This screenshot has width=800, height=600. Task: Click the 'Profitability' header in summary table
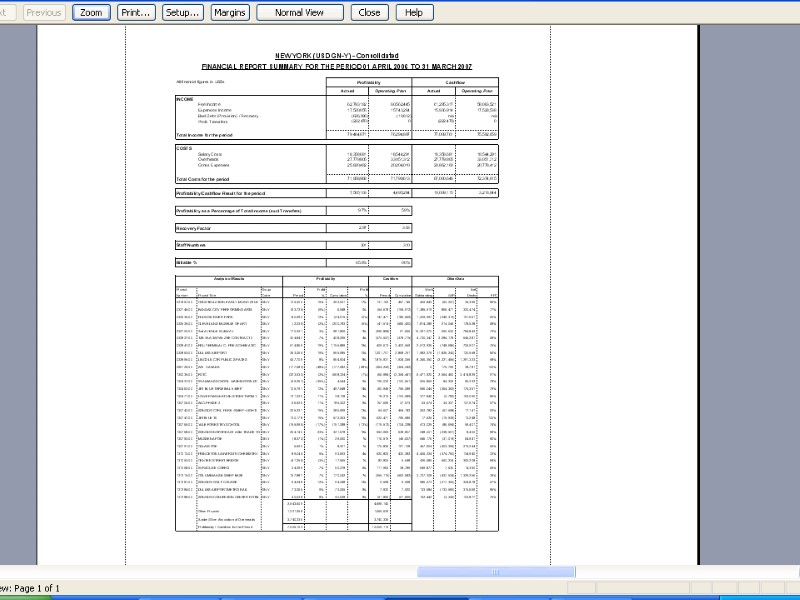point(368,82)
